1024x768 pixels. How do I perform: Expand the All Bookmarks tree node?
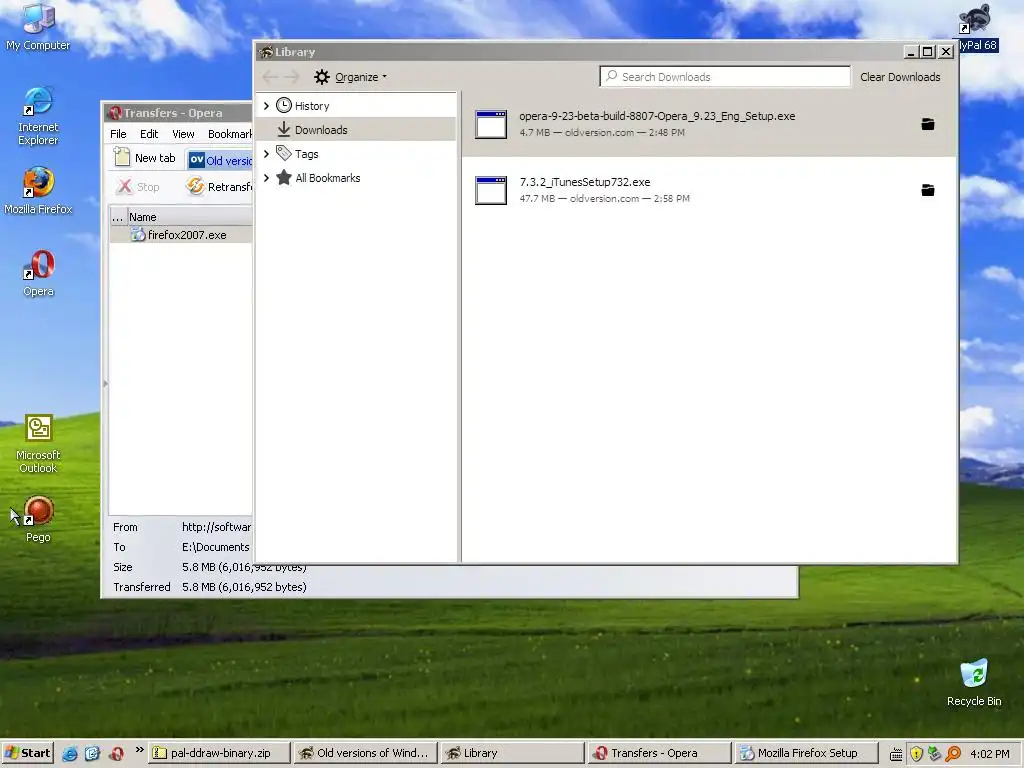[266, 178]
